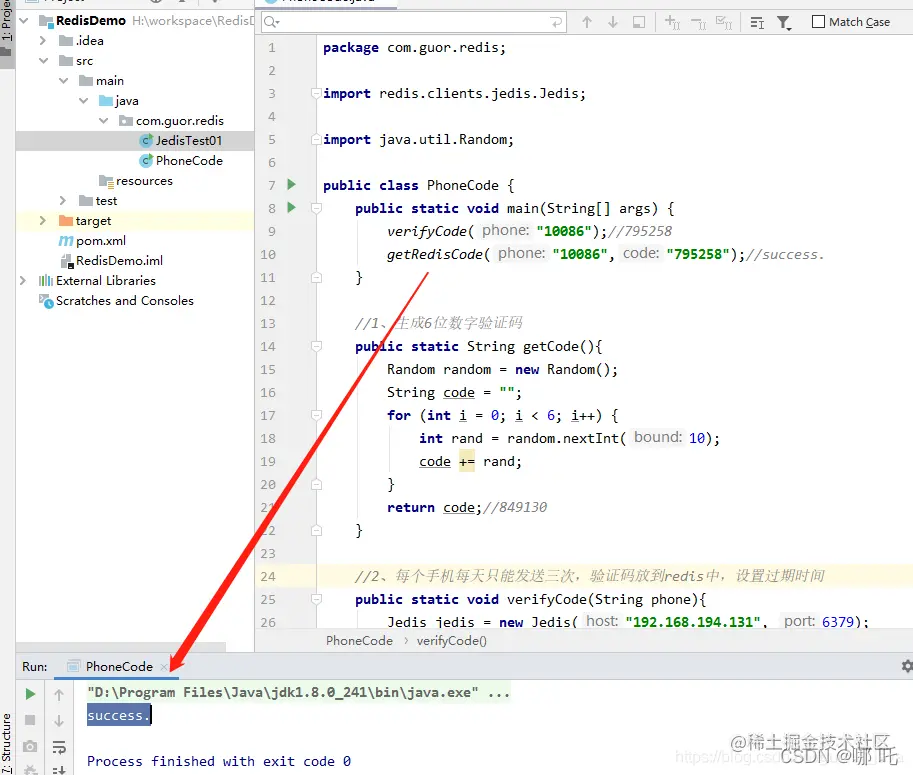Viewport: 913px width, 775px height.
Task: Fold the for loop at line 17
Action: (x=316, y=415)
